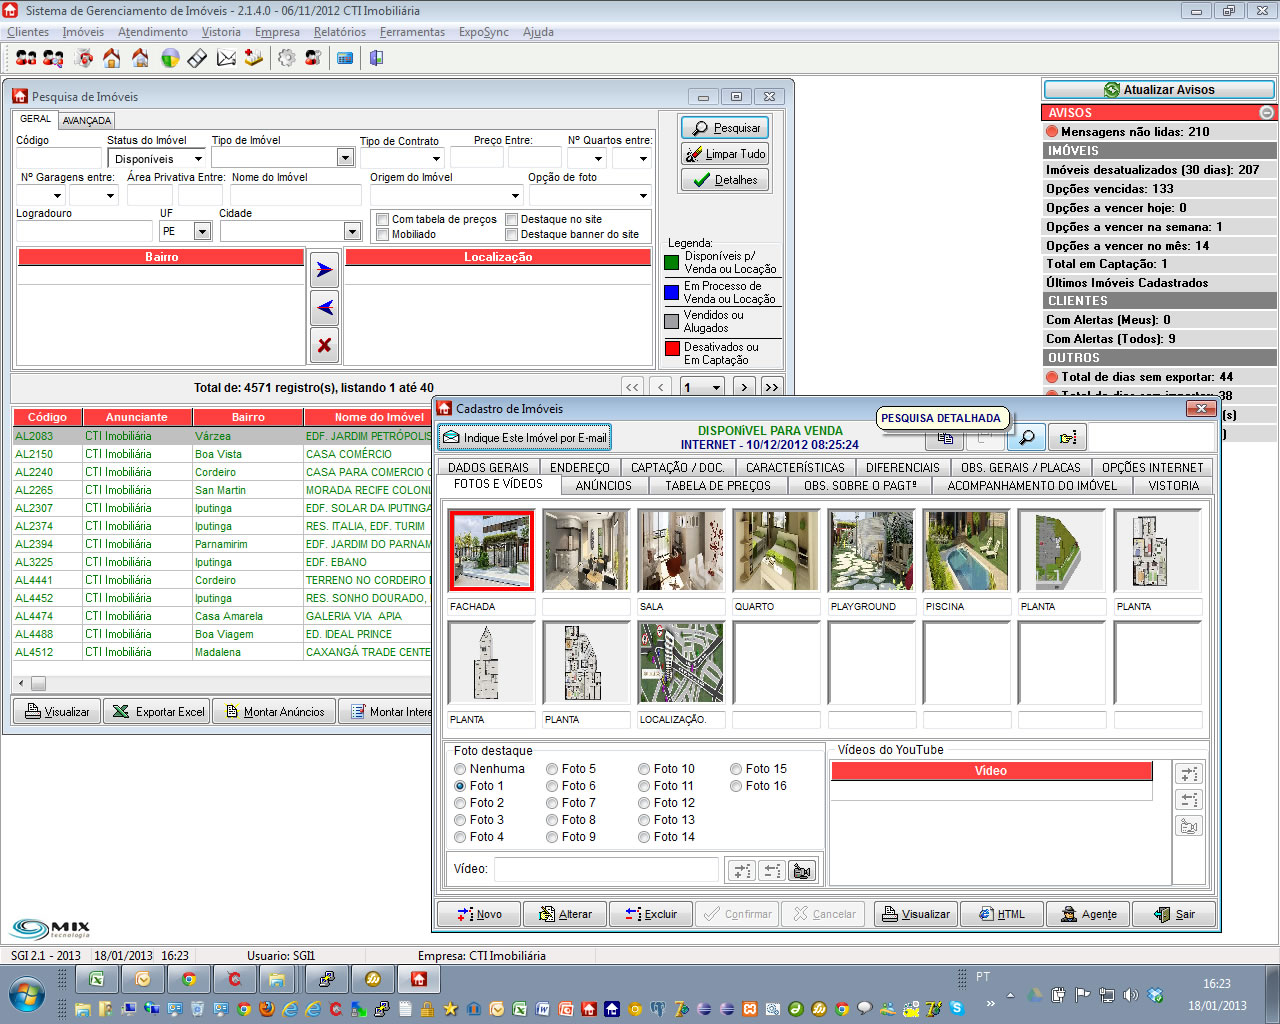
Task: Click the video camera icon beside Vídeo field
Action: [x=801, y=870]
